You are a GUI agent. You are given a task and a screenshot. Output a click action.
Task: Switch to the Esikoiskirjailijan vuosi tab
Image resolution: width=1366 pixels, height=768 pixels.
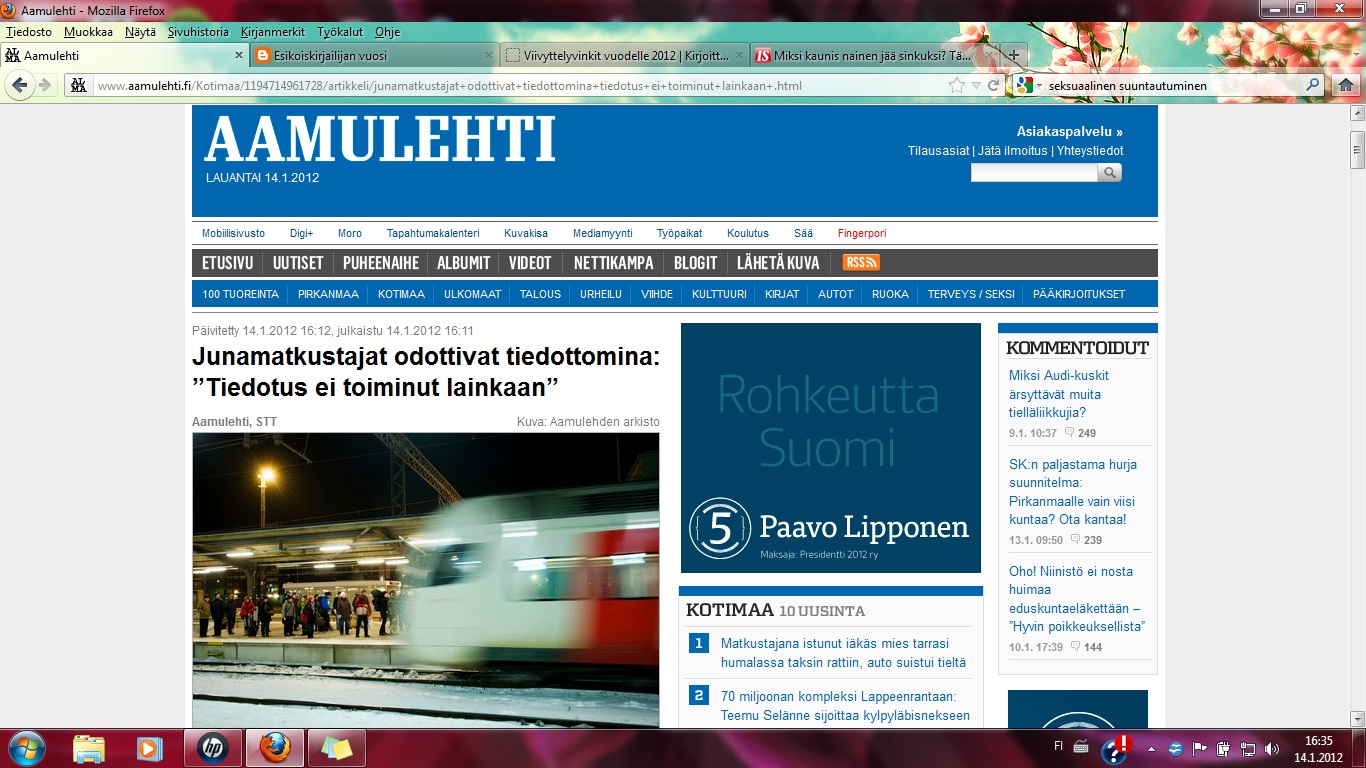coord(374,56)
